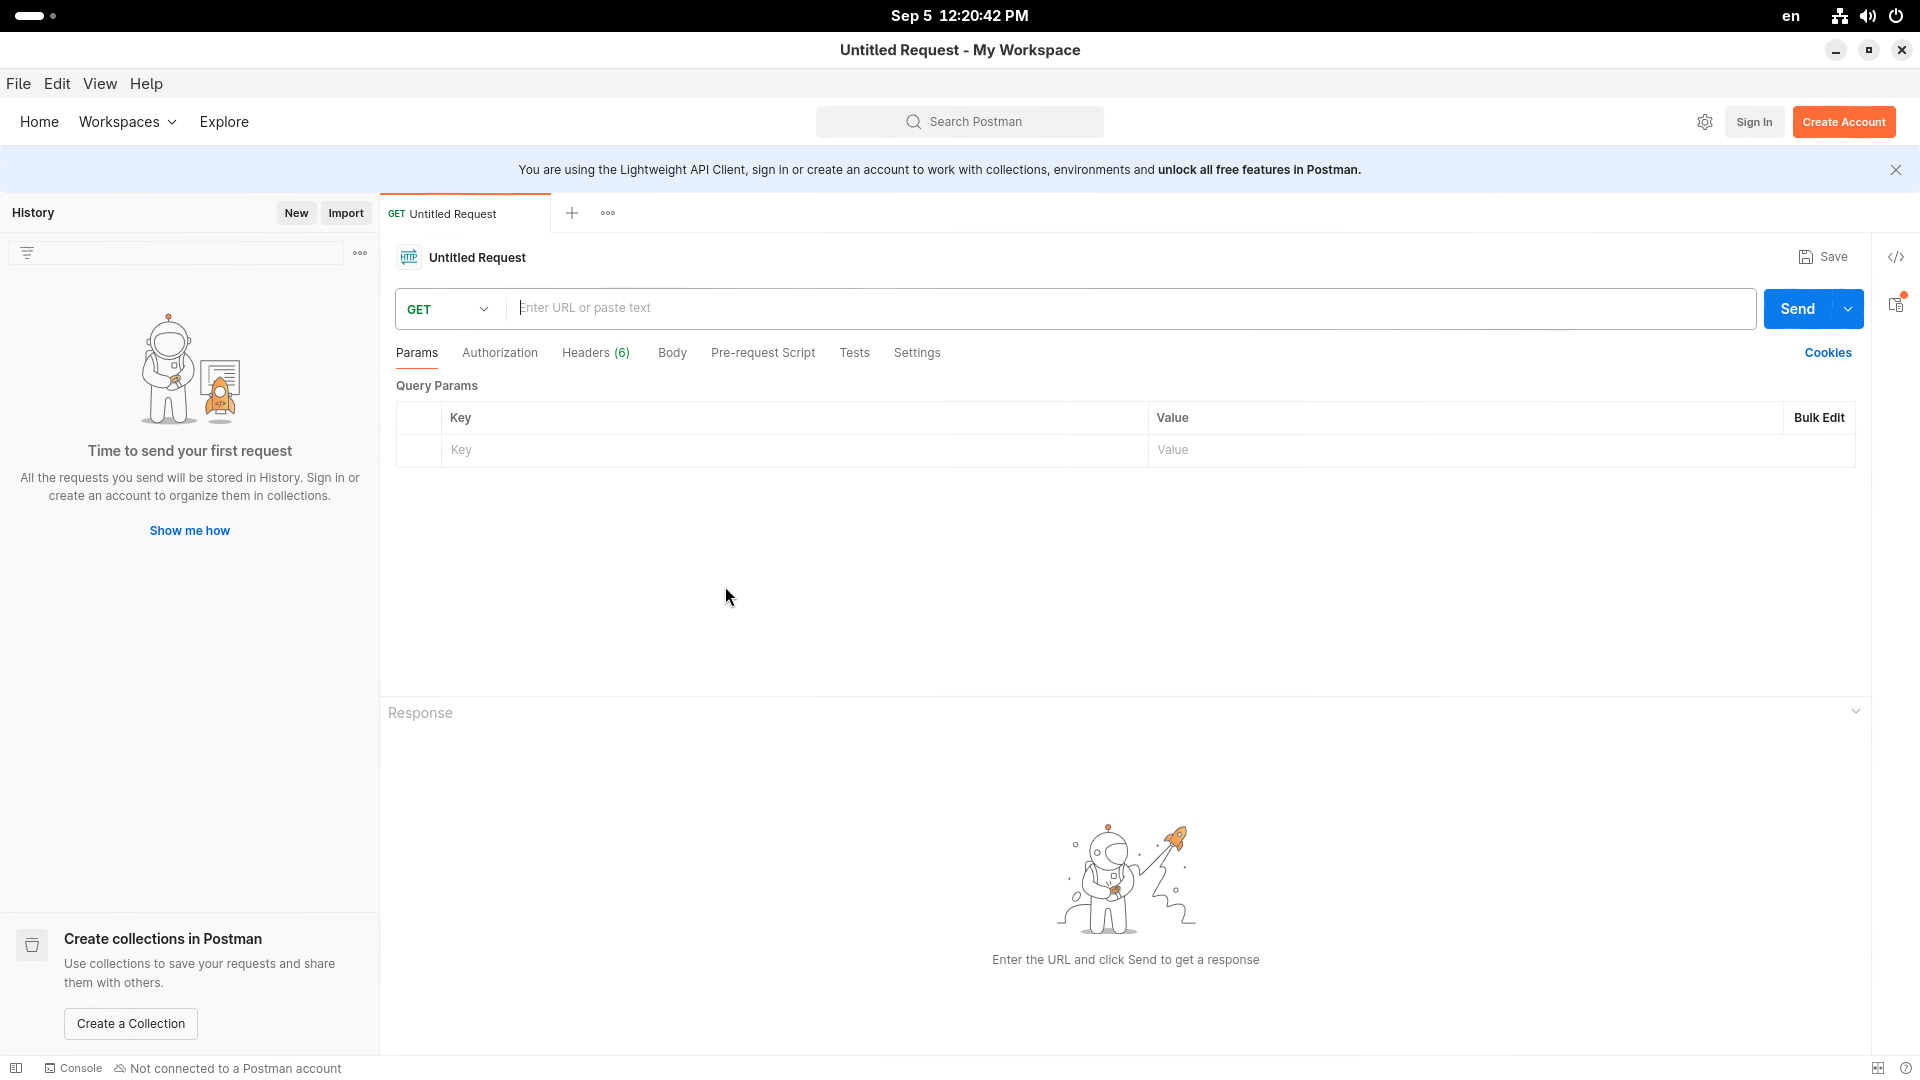Switch to the Authorization tab
Viewport: 1920px width, 1080px height.
click(500, 353)
